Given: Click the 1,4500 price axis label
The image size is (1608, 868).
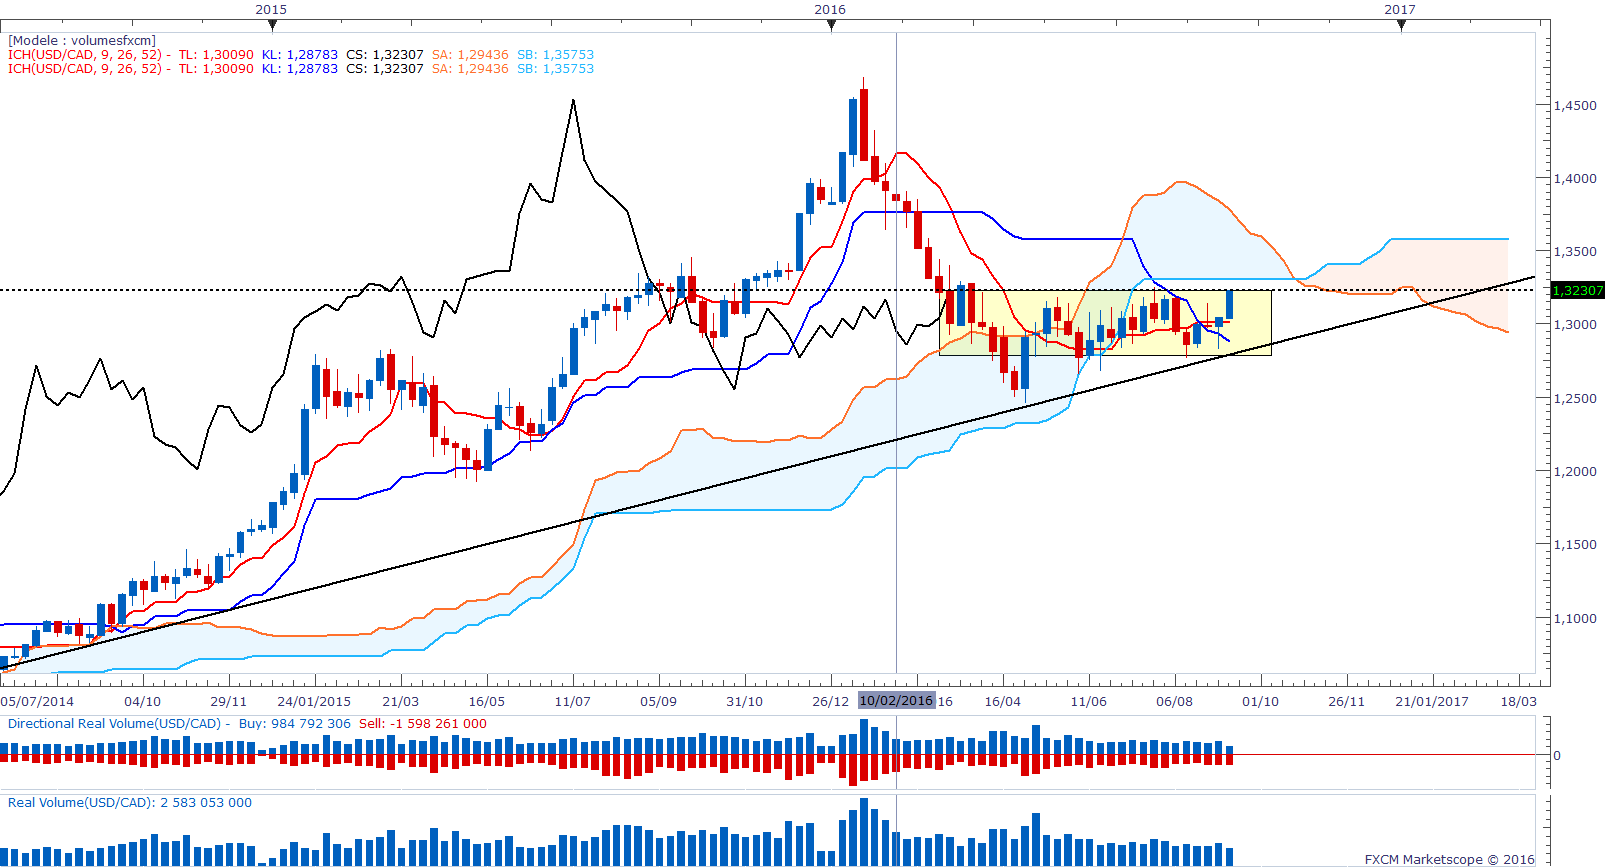Looking at the screenshot, I should [x=1575, y=106].
